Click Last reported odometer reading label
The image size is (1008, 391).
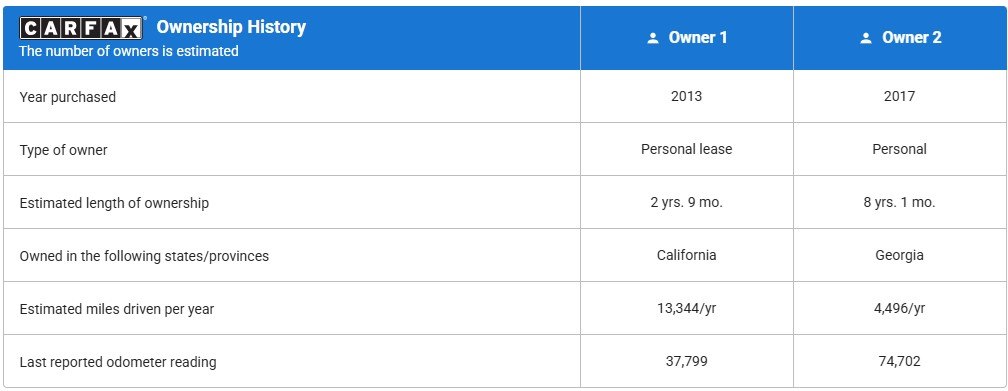(118, 362)
